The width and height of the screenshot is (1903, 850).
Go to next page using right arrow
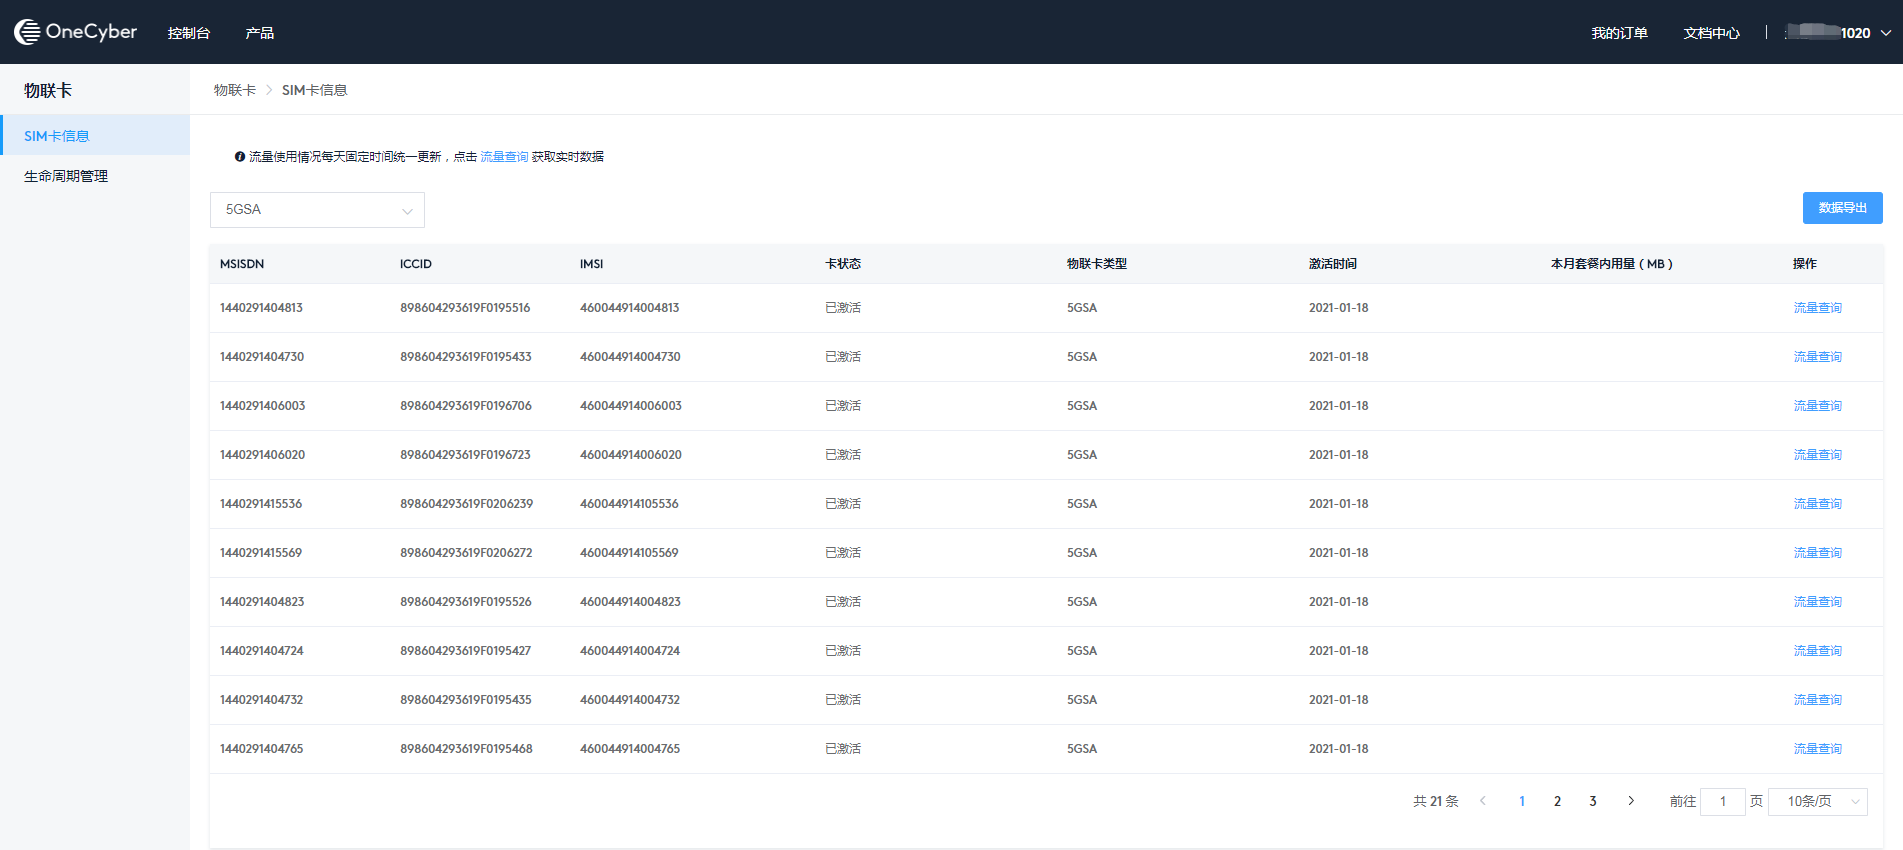1631,801
